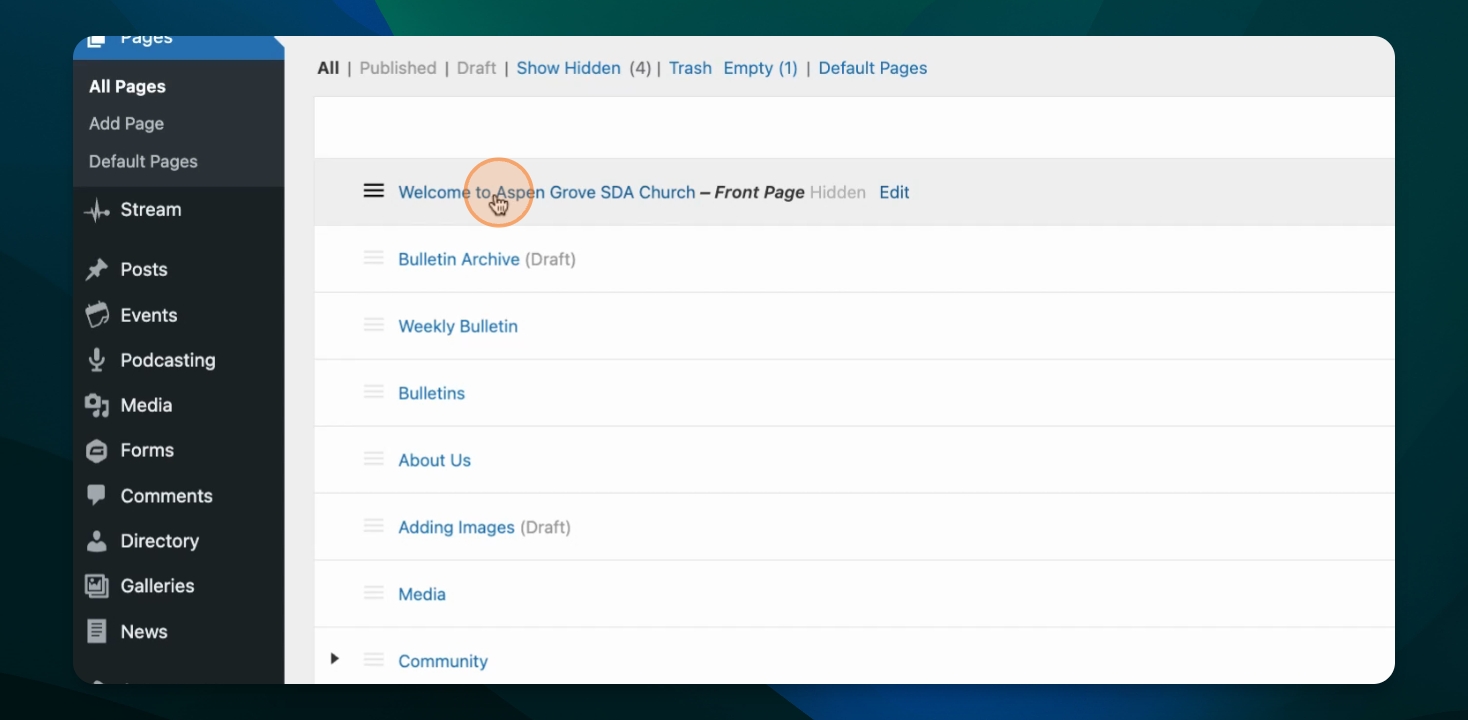The width and height of the screenshot is (1468, 720).
Task: Click the Media sidebar icon
Action: (97, 405)
